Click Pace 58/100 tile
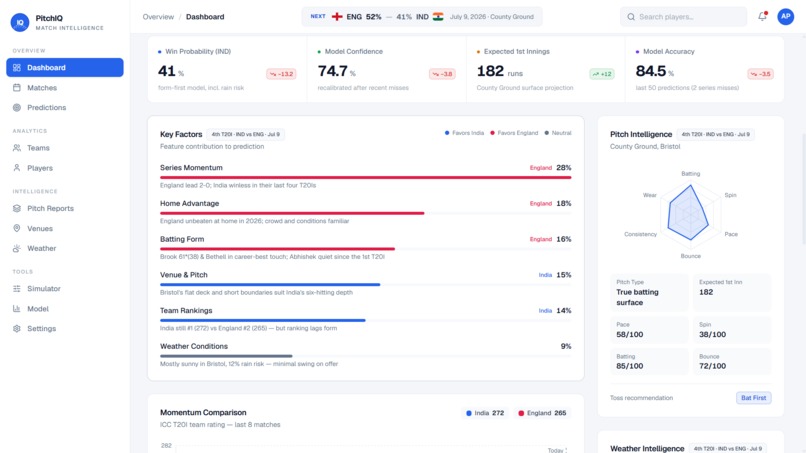This screenshot has height=453, width=806. tap(649, 330)
